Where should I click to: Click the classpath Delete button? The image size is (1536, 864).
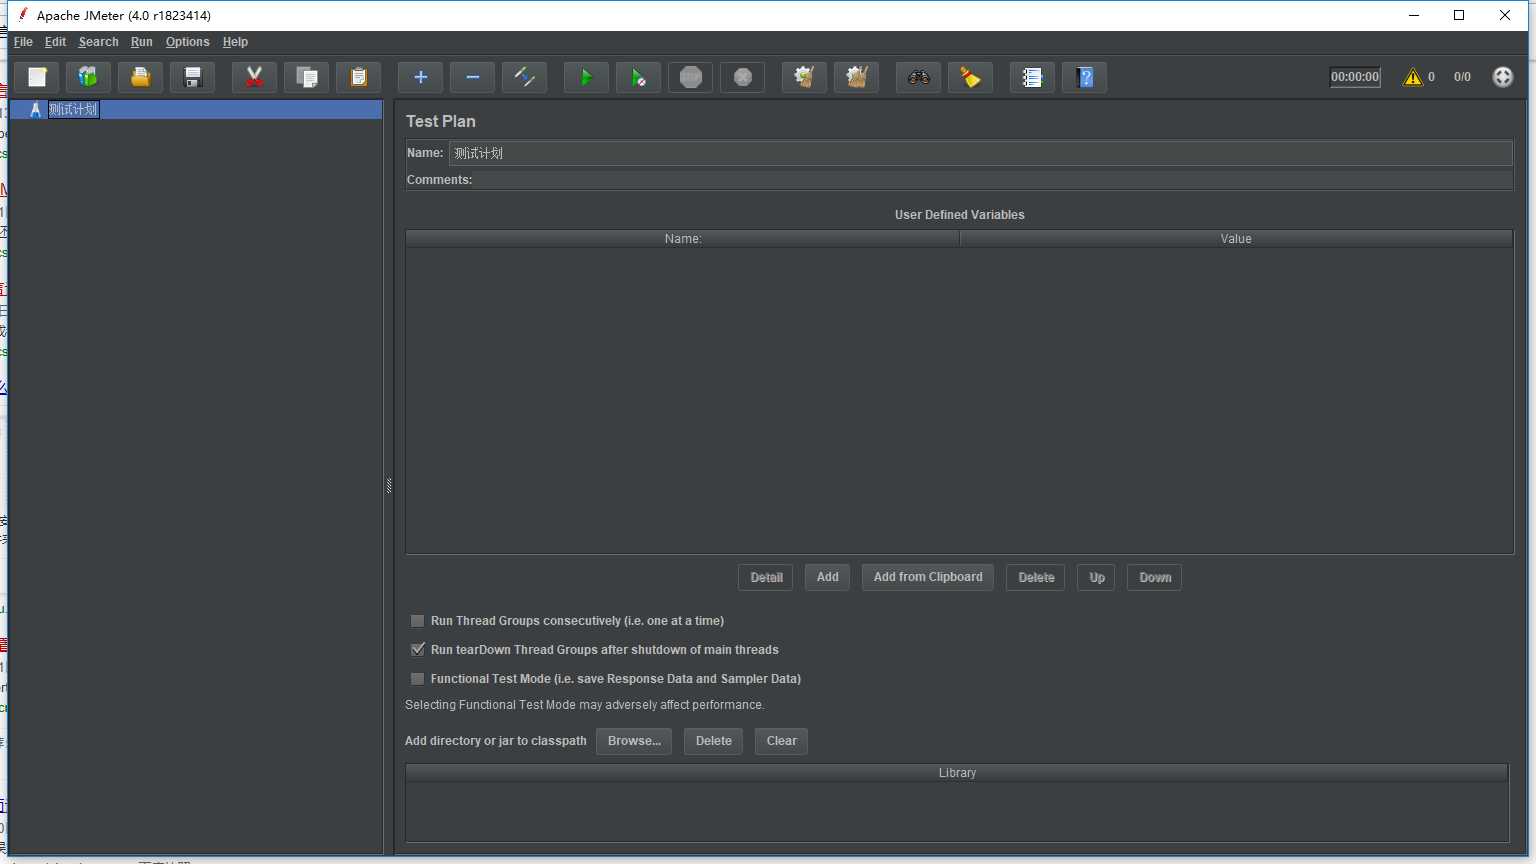714,741
